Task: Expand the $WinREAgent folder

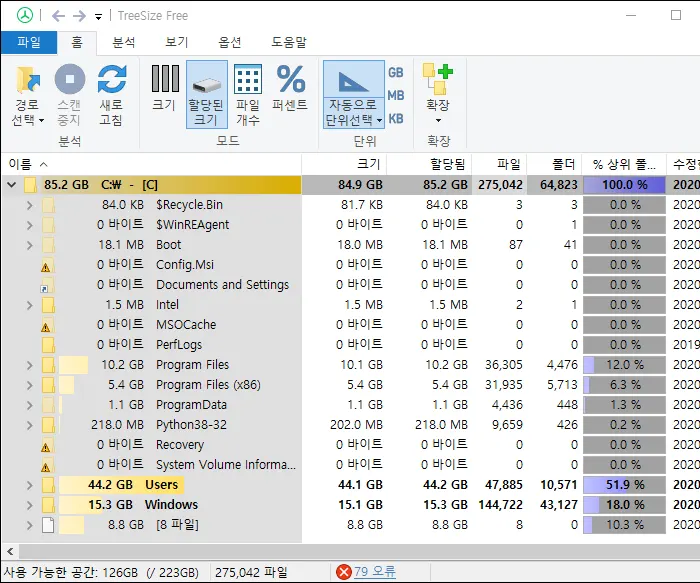Action: (x=29, y=225)
